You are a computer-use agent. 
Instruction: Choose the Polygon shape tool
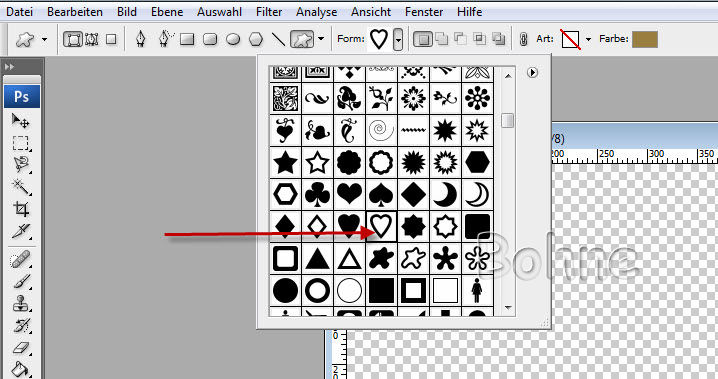(x=256, y=39)
